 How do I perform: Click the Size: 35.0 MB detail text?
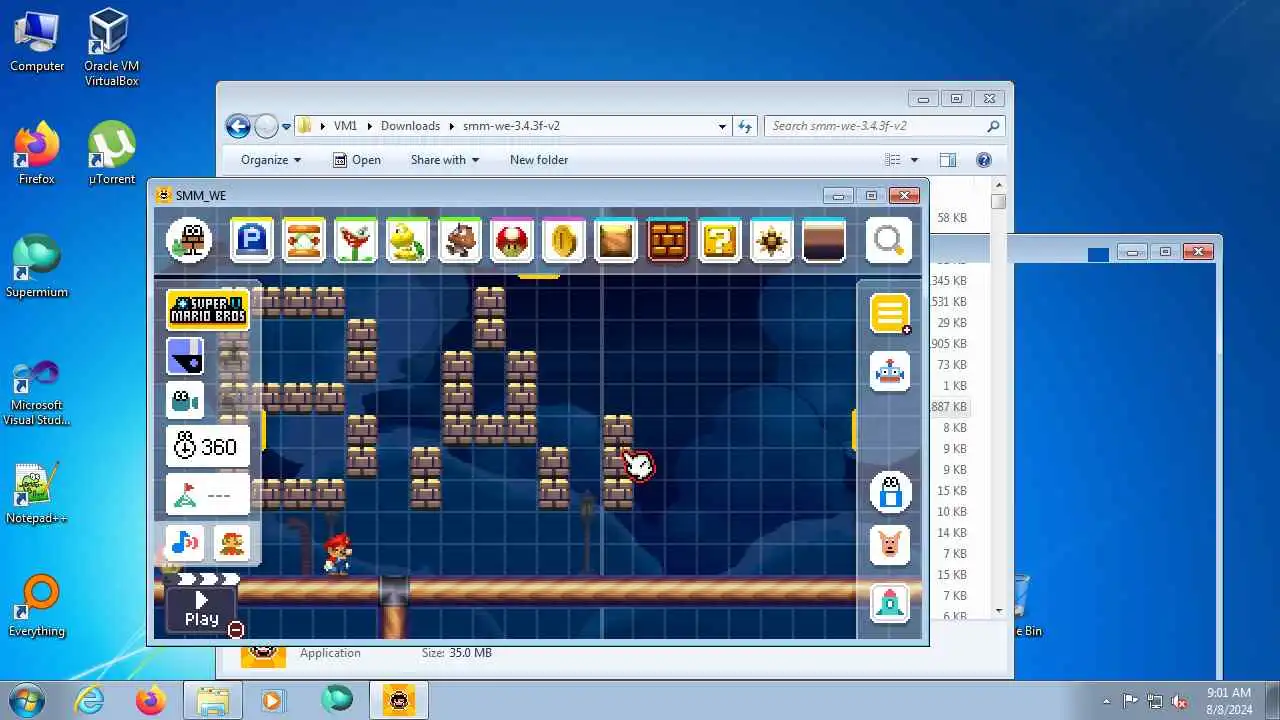click(456, 653)
